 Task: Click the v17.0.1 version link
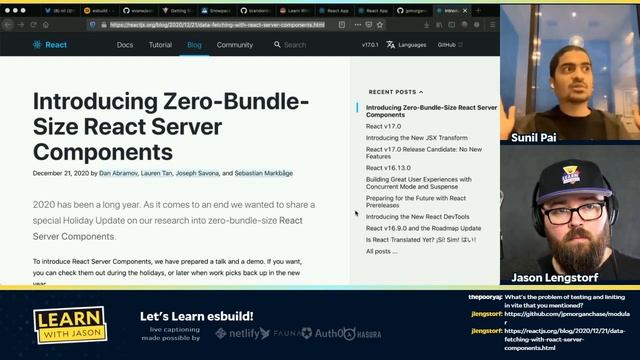(370, 45)
